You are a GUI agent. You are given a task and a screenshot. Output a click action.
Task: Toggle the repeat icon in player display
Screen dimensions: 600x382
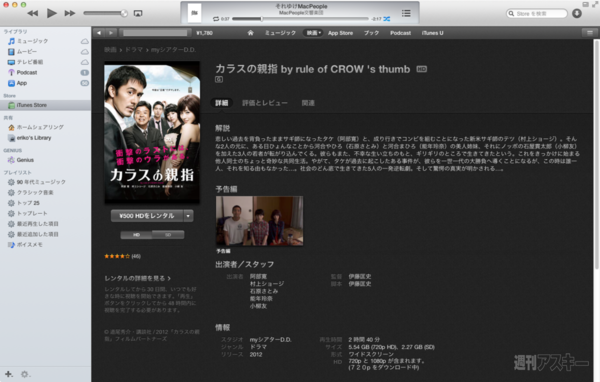pos(216,19)
